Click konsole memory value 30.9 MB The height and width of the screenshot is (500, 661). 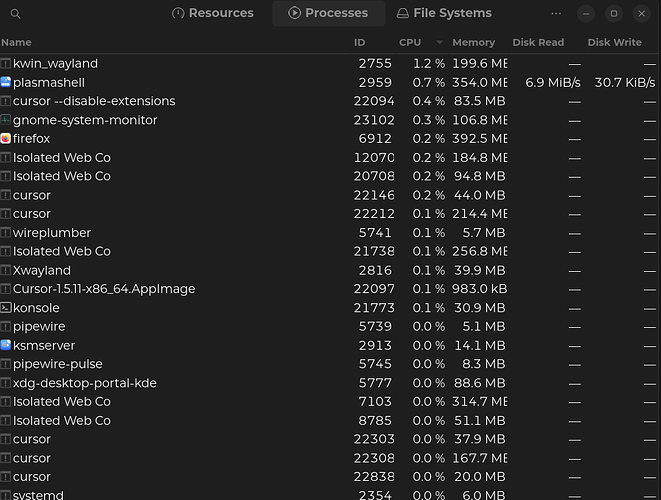[480, 308]
